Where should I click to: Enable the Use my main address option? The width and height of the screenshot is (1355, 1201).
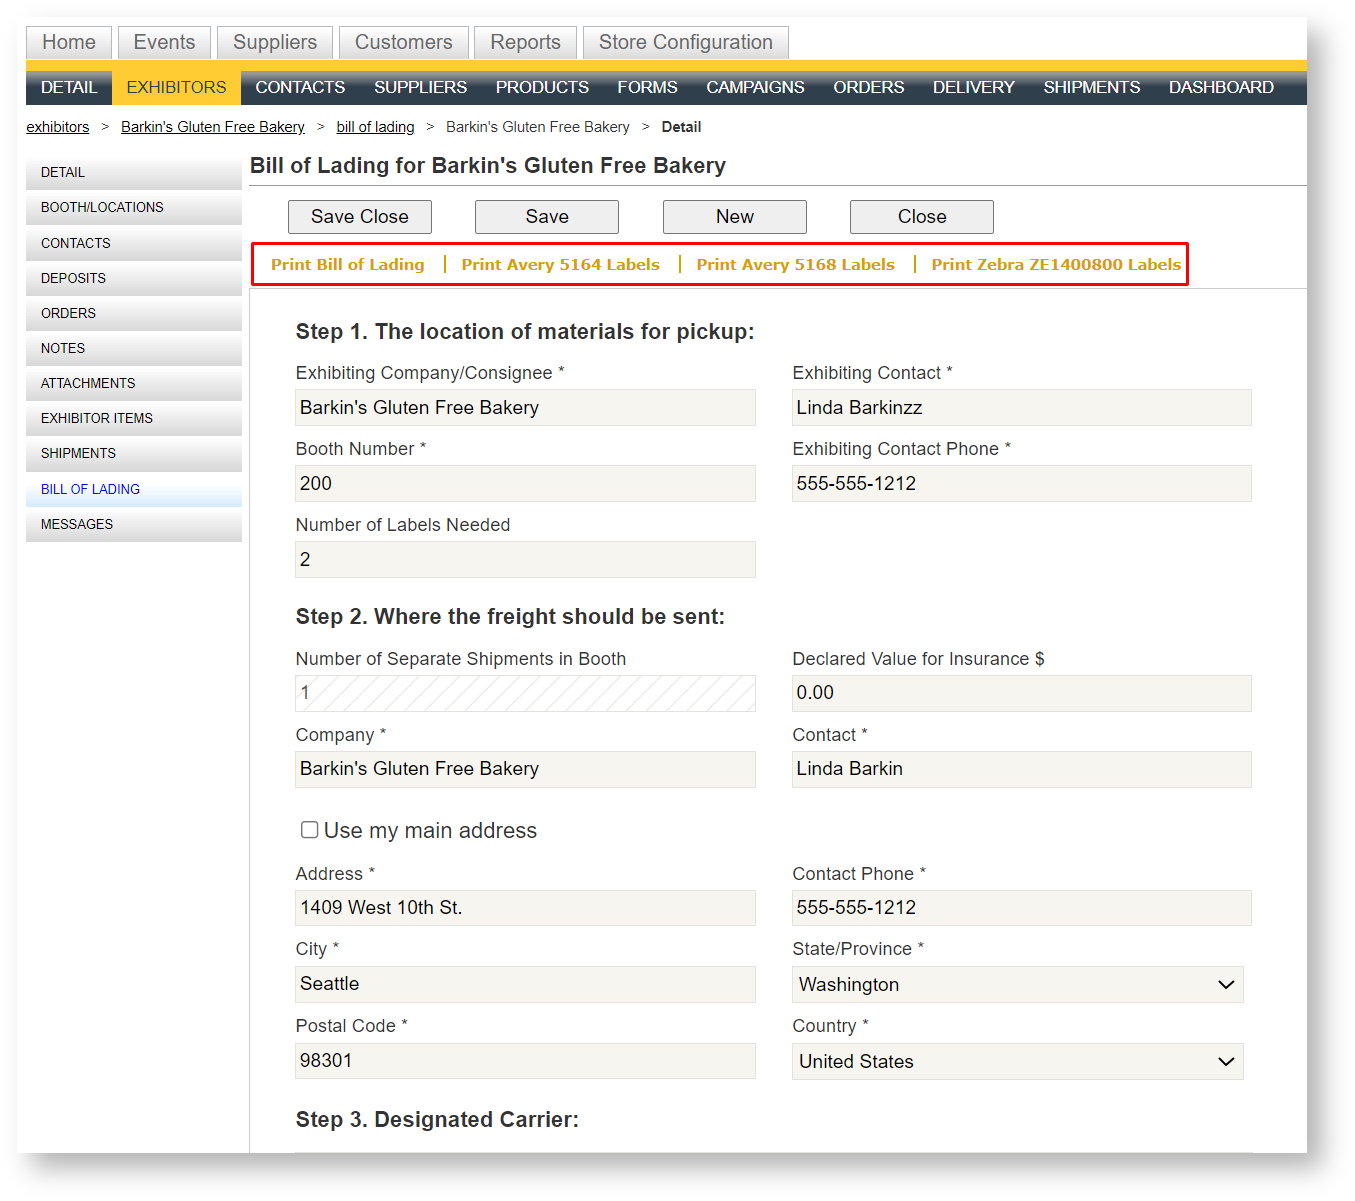pos(310,829)
